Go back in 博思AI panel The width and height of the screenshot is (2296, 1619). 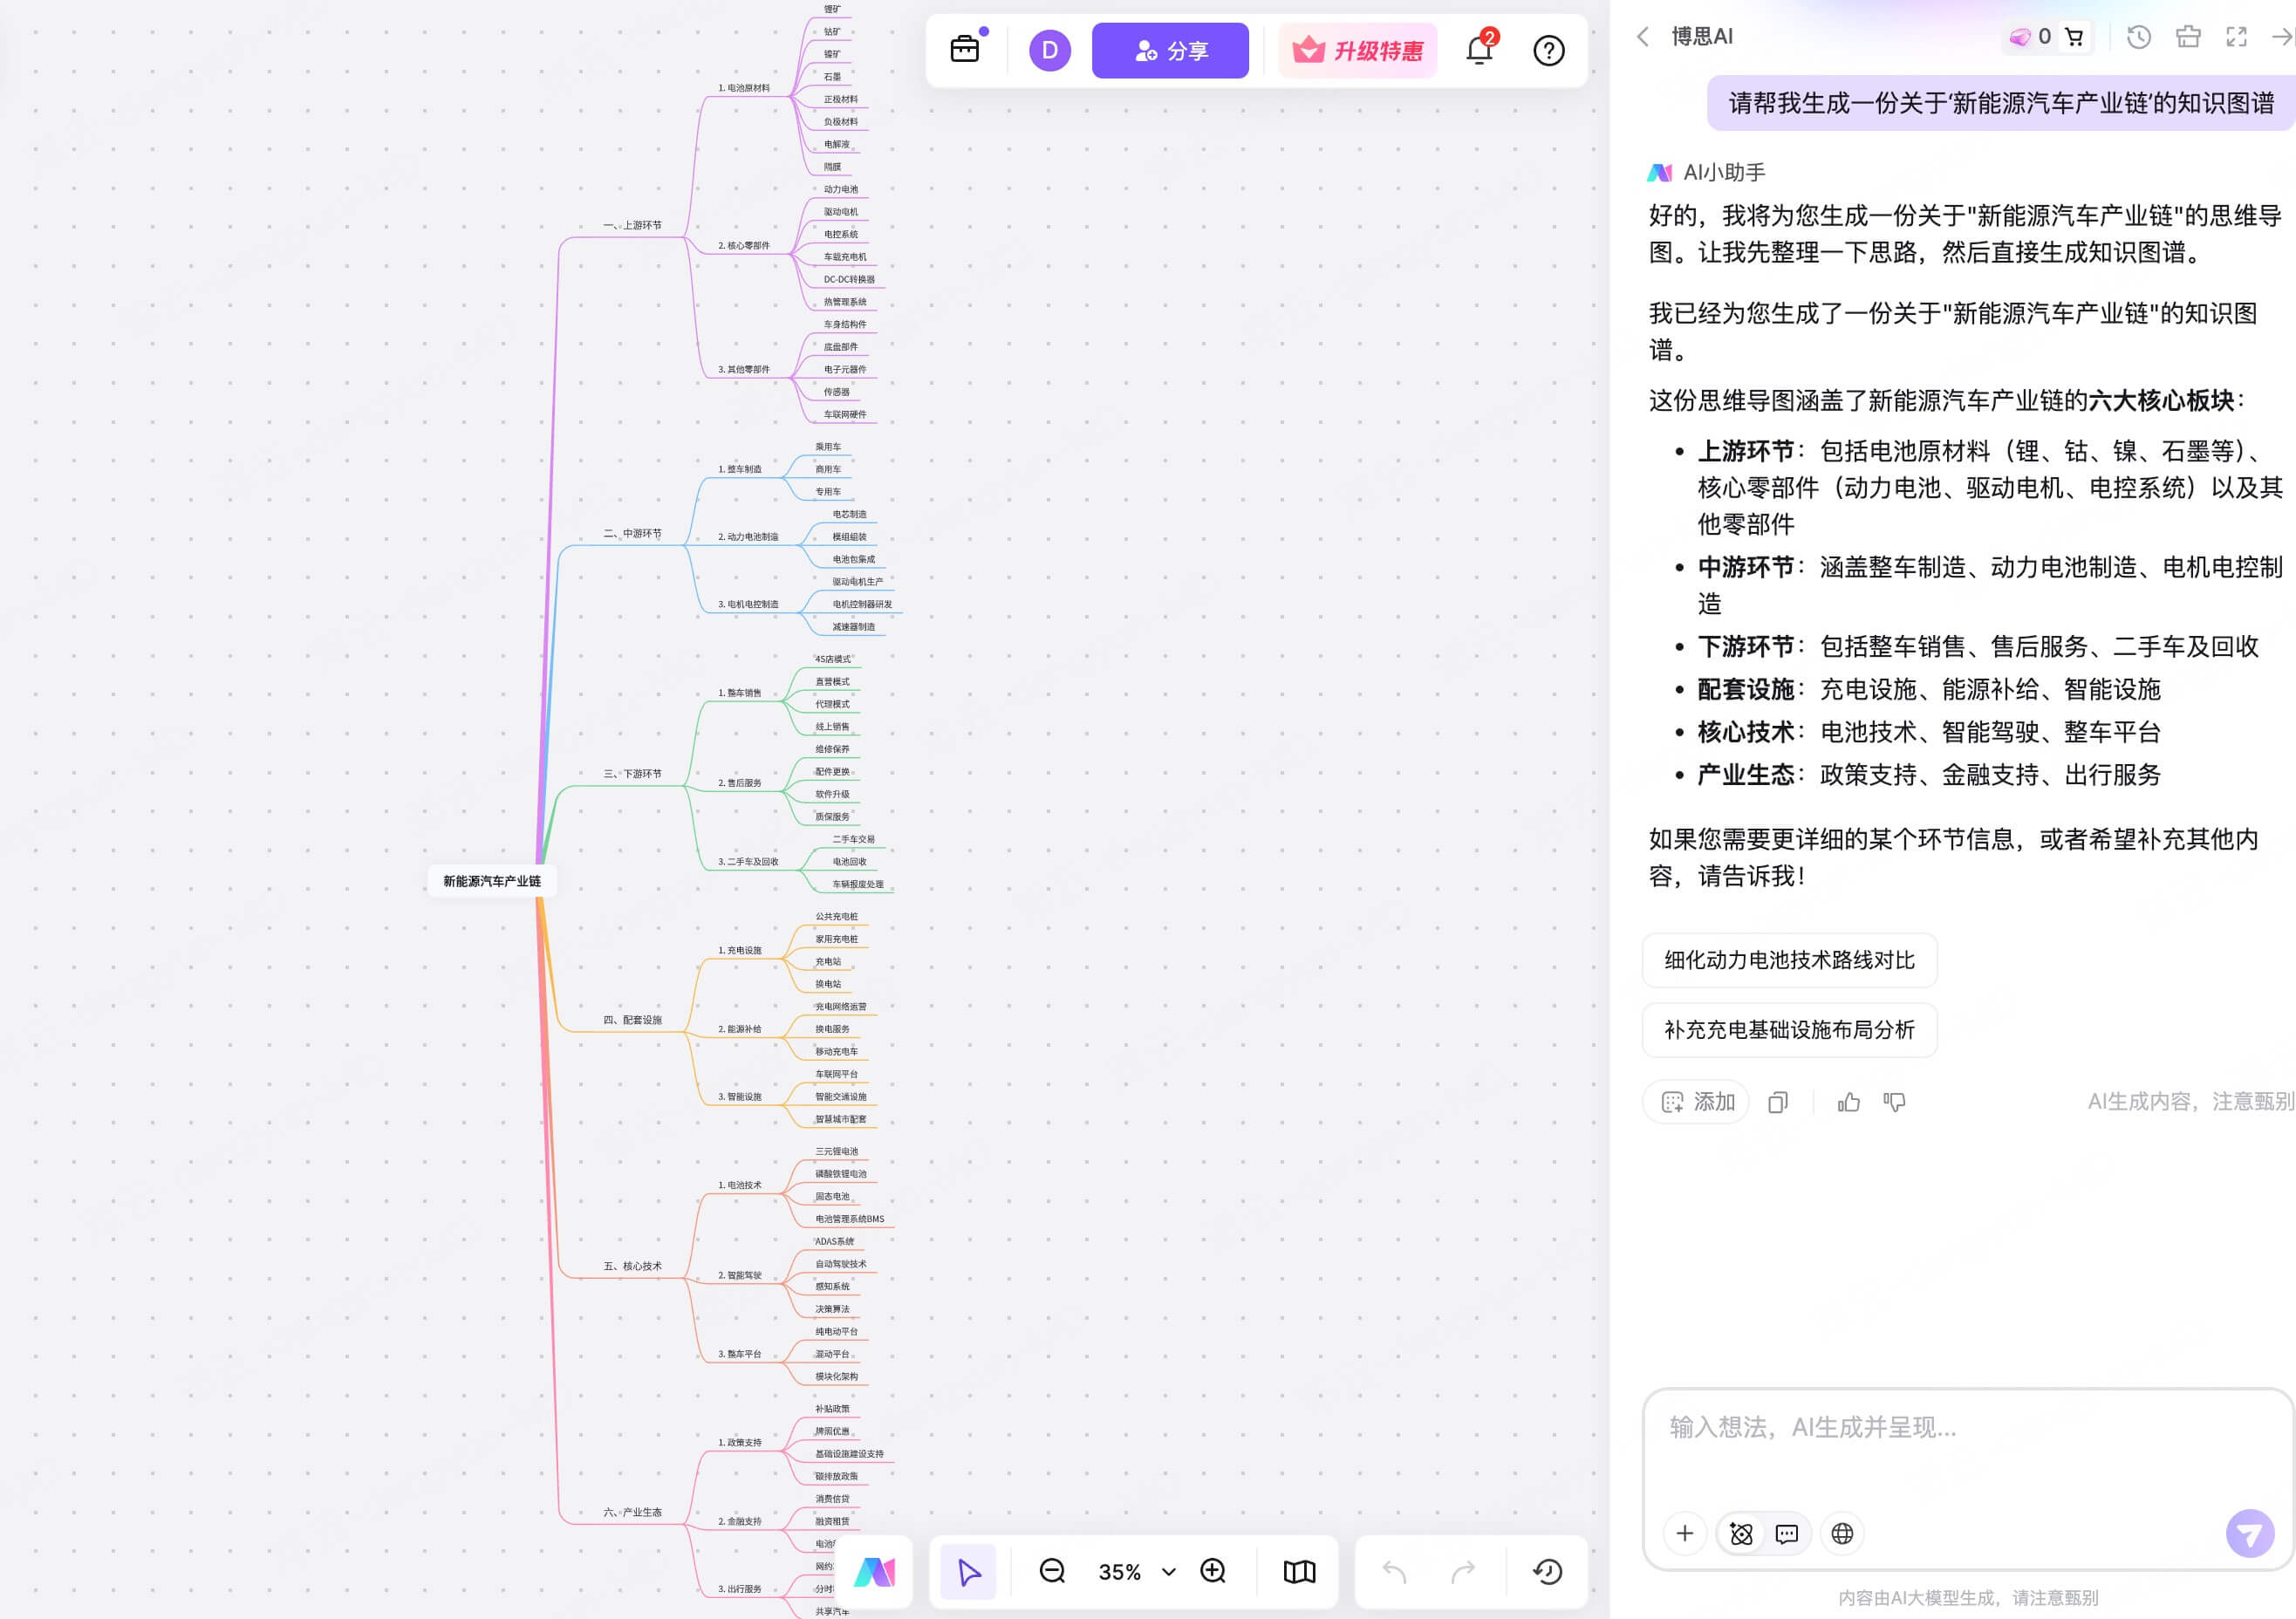[1642, 37]
